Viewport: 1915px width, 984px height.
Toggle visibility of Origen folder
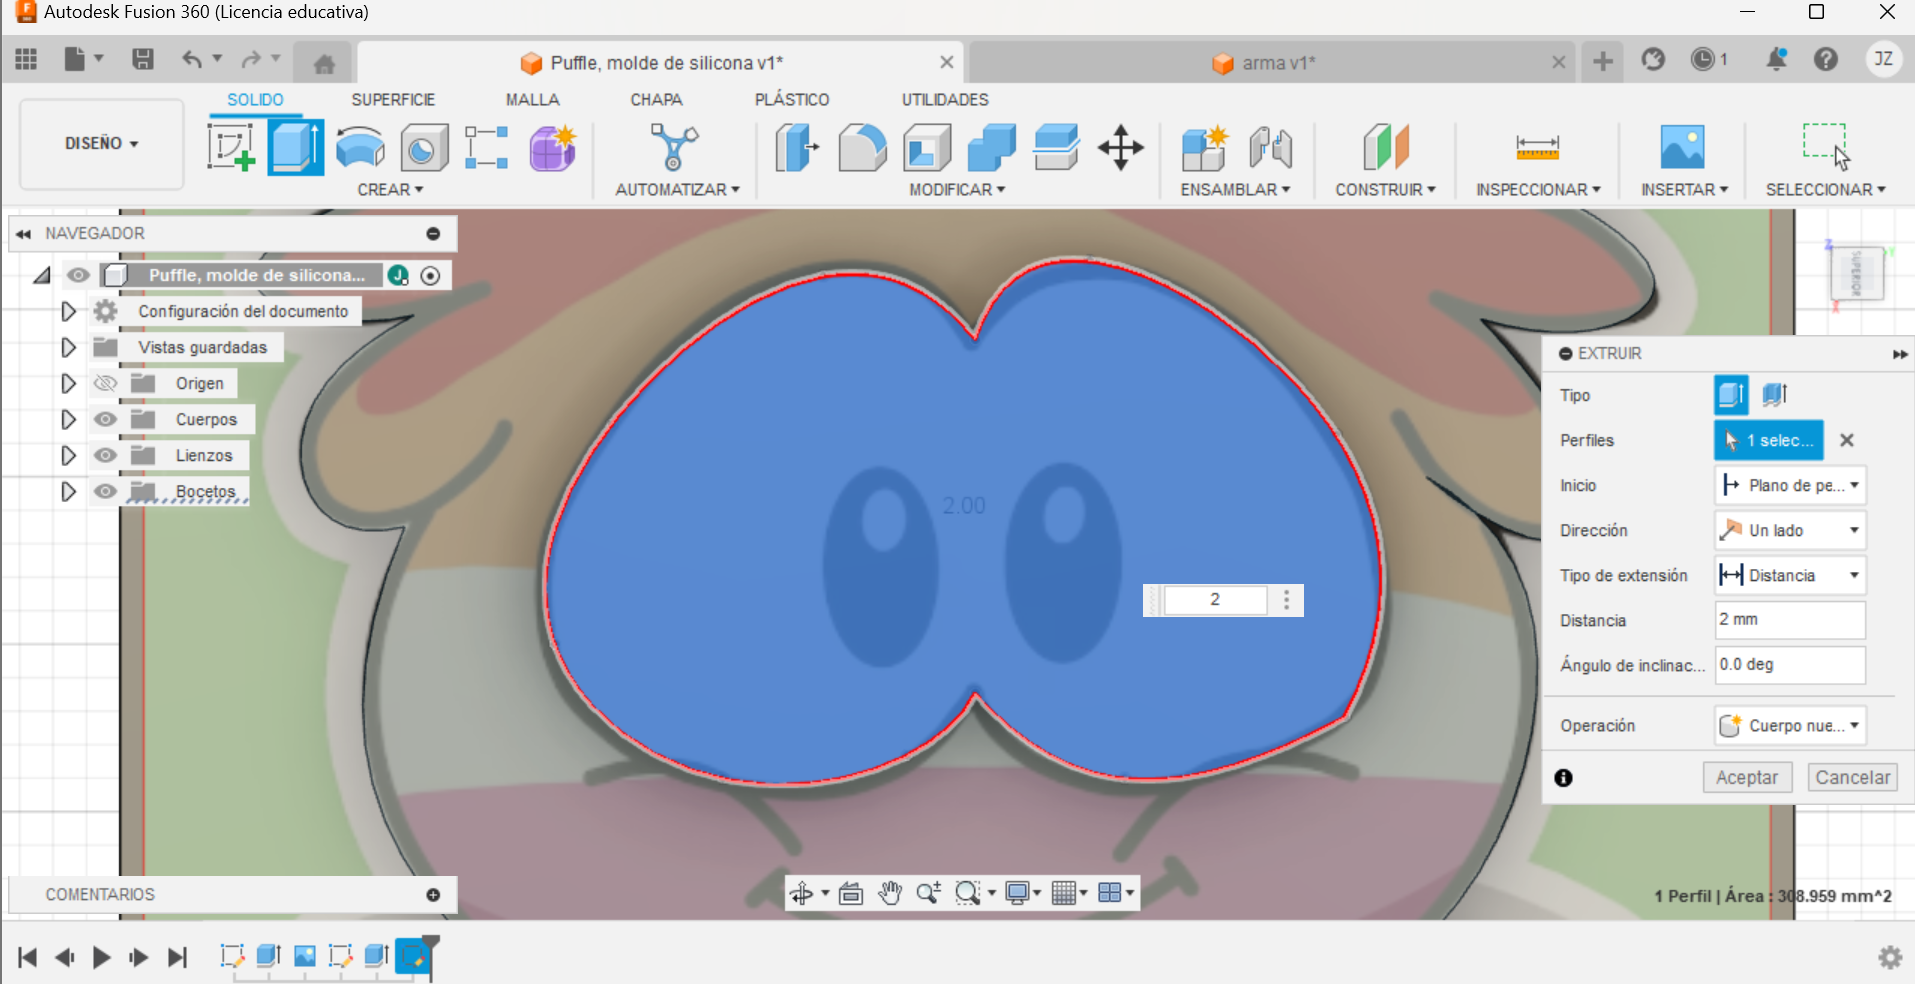pos(105,383)
